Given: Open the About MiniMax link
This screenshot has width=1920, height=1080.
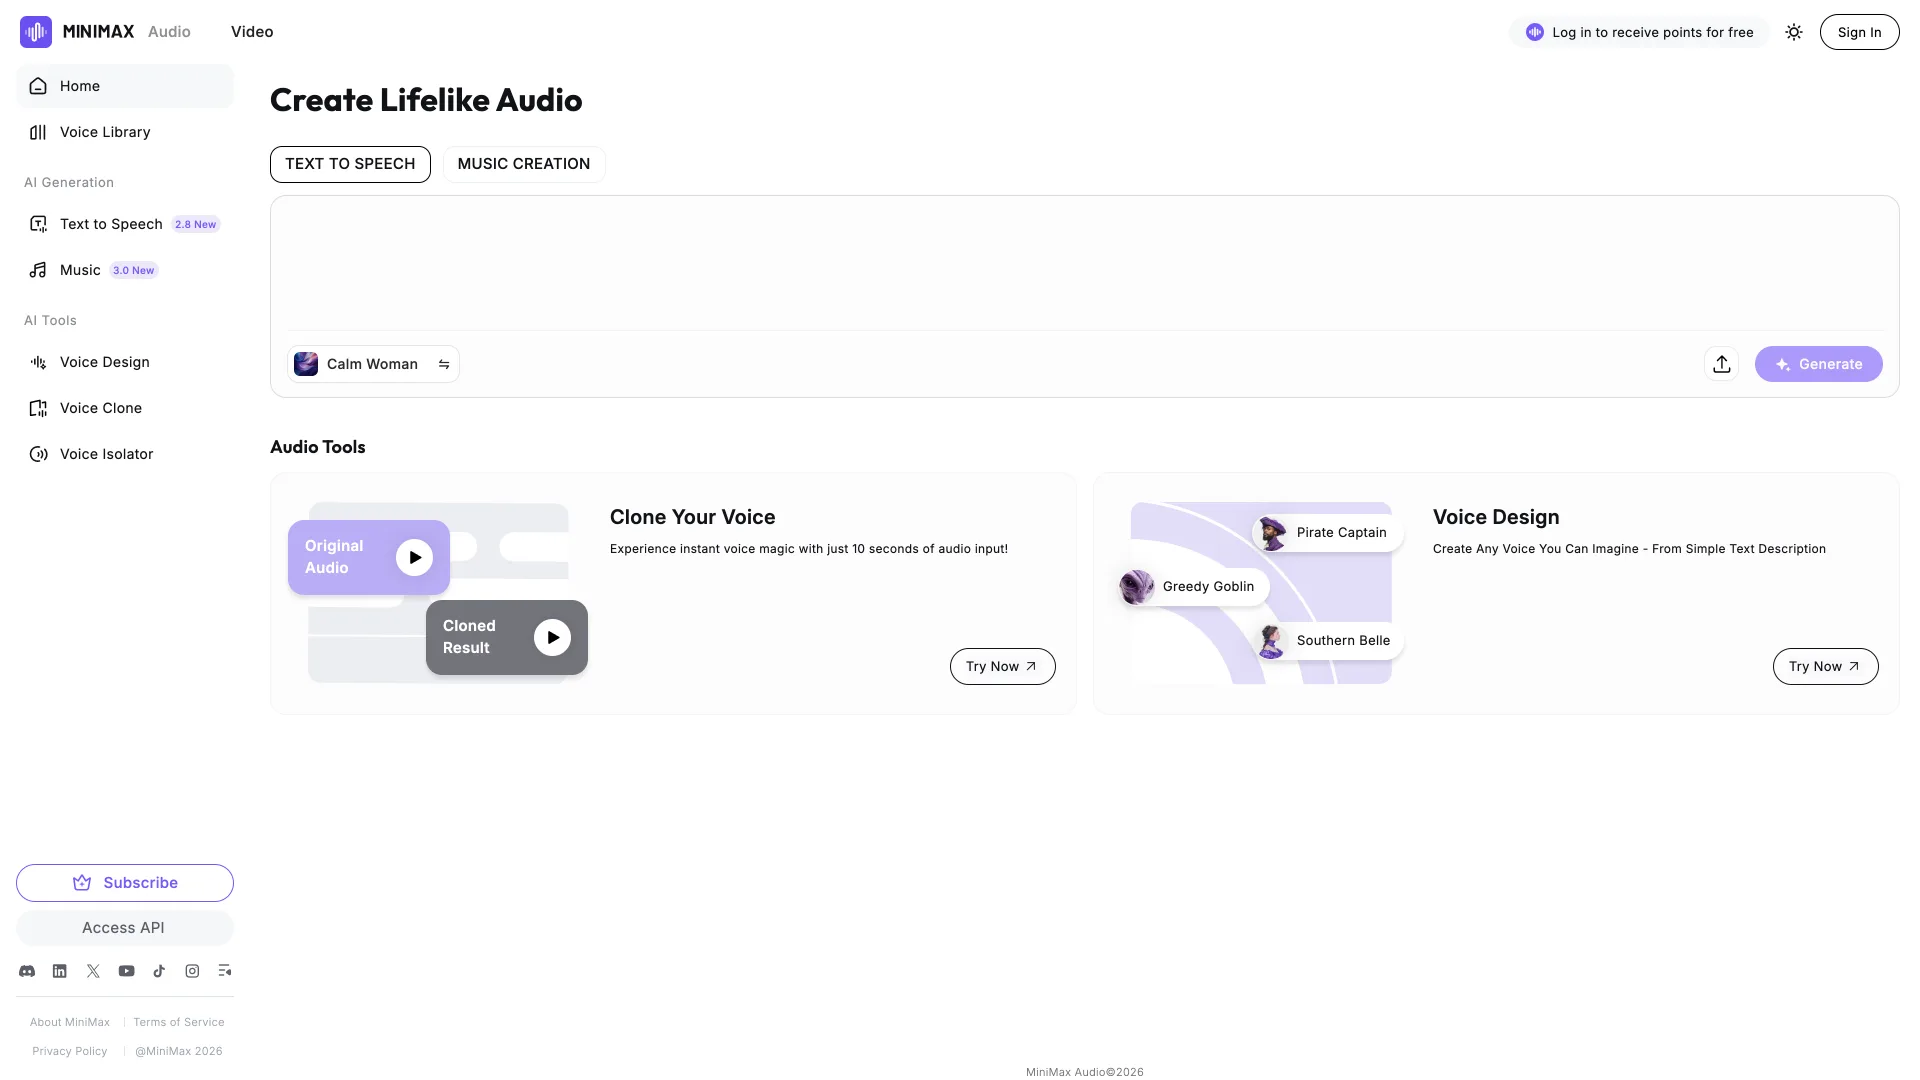Looking at the screenshot, I should [x=70, y=1022].
